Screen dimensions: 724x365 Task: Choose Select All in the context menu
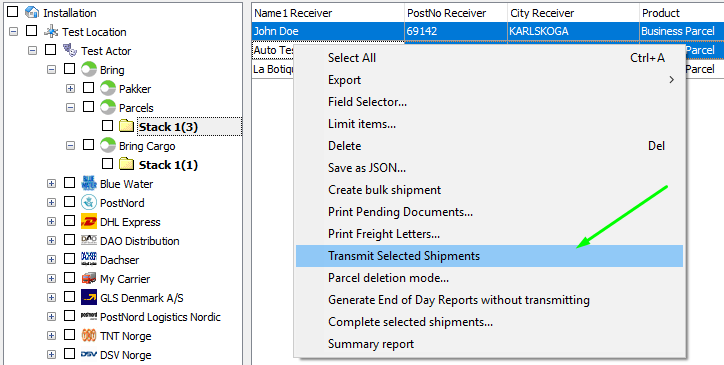489,58
